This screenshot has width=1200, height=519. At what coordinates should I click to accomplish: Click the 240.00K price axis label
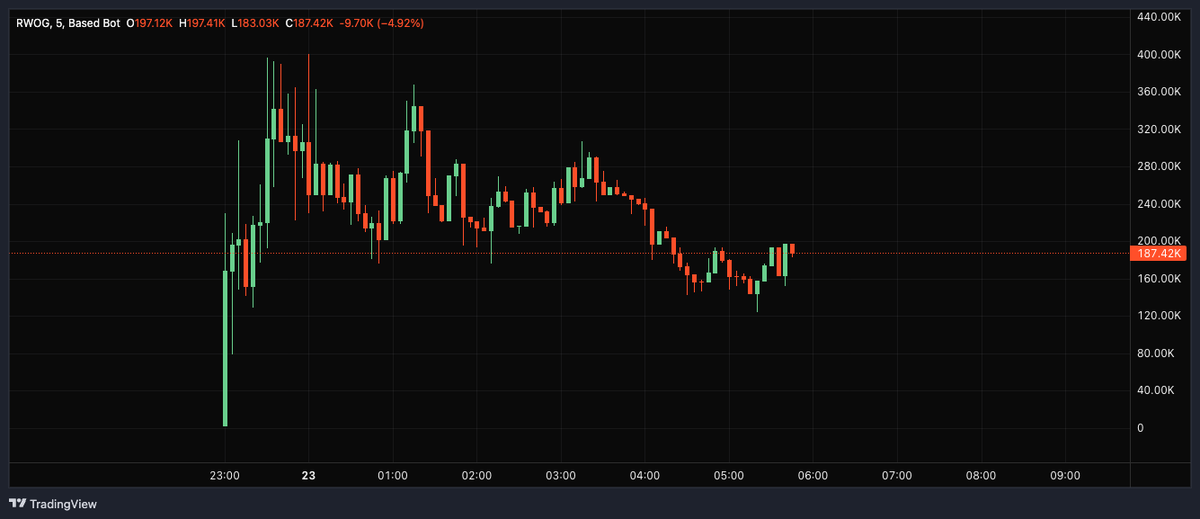pos(1160,204)
